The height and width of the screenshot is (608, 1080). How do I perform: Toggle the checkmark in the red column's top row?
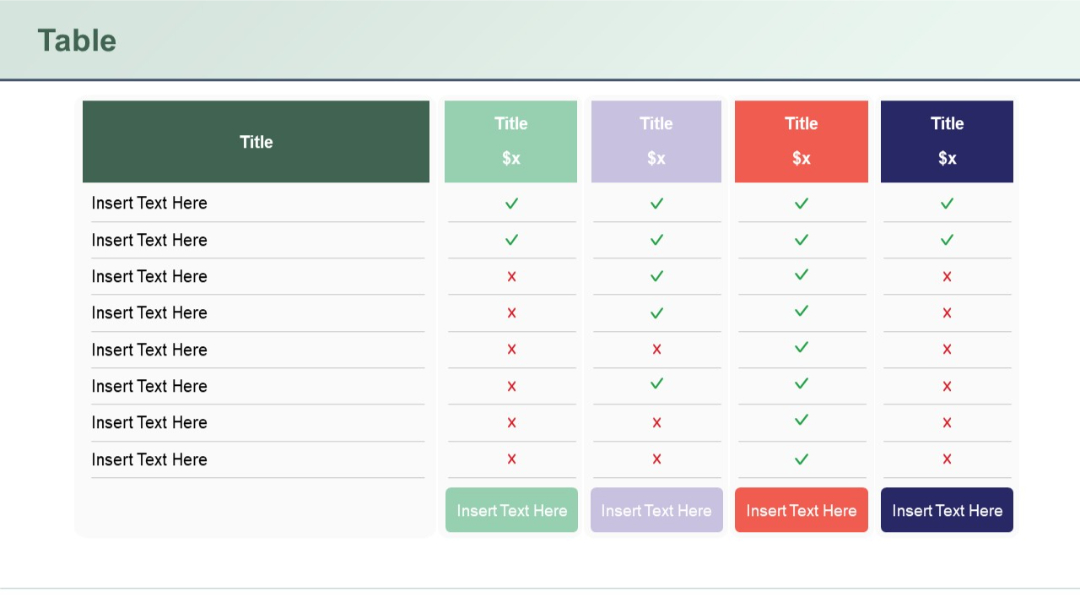[x=801, y=203]
